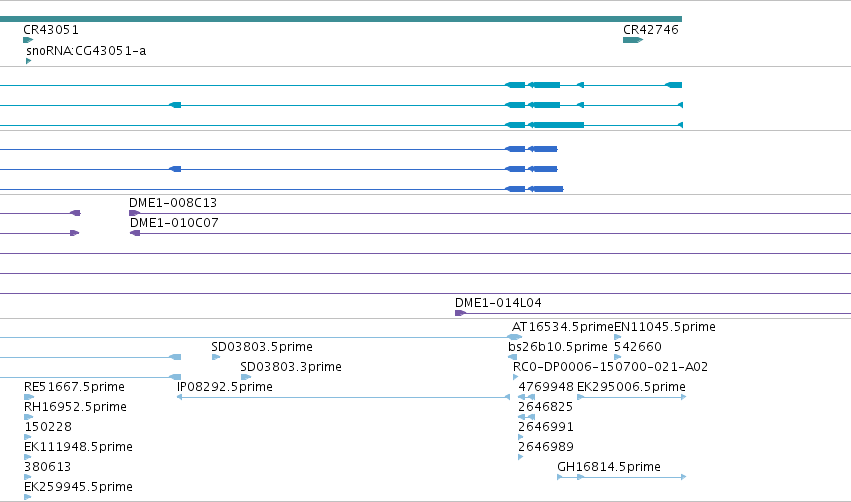This screenshot has width=851, height=502.
Task: Click the RC0-DP0006-150700-021-A02 arrow glyph
Action: point(516,377)
